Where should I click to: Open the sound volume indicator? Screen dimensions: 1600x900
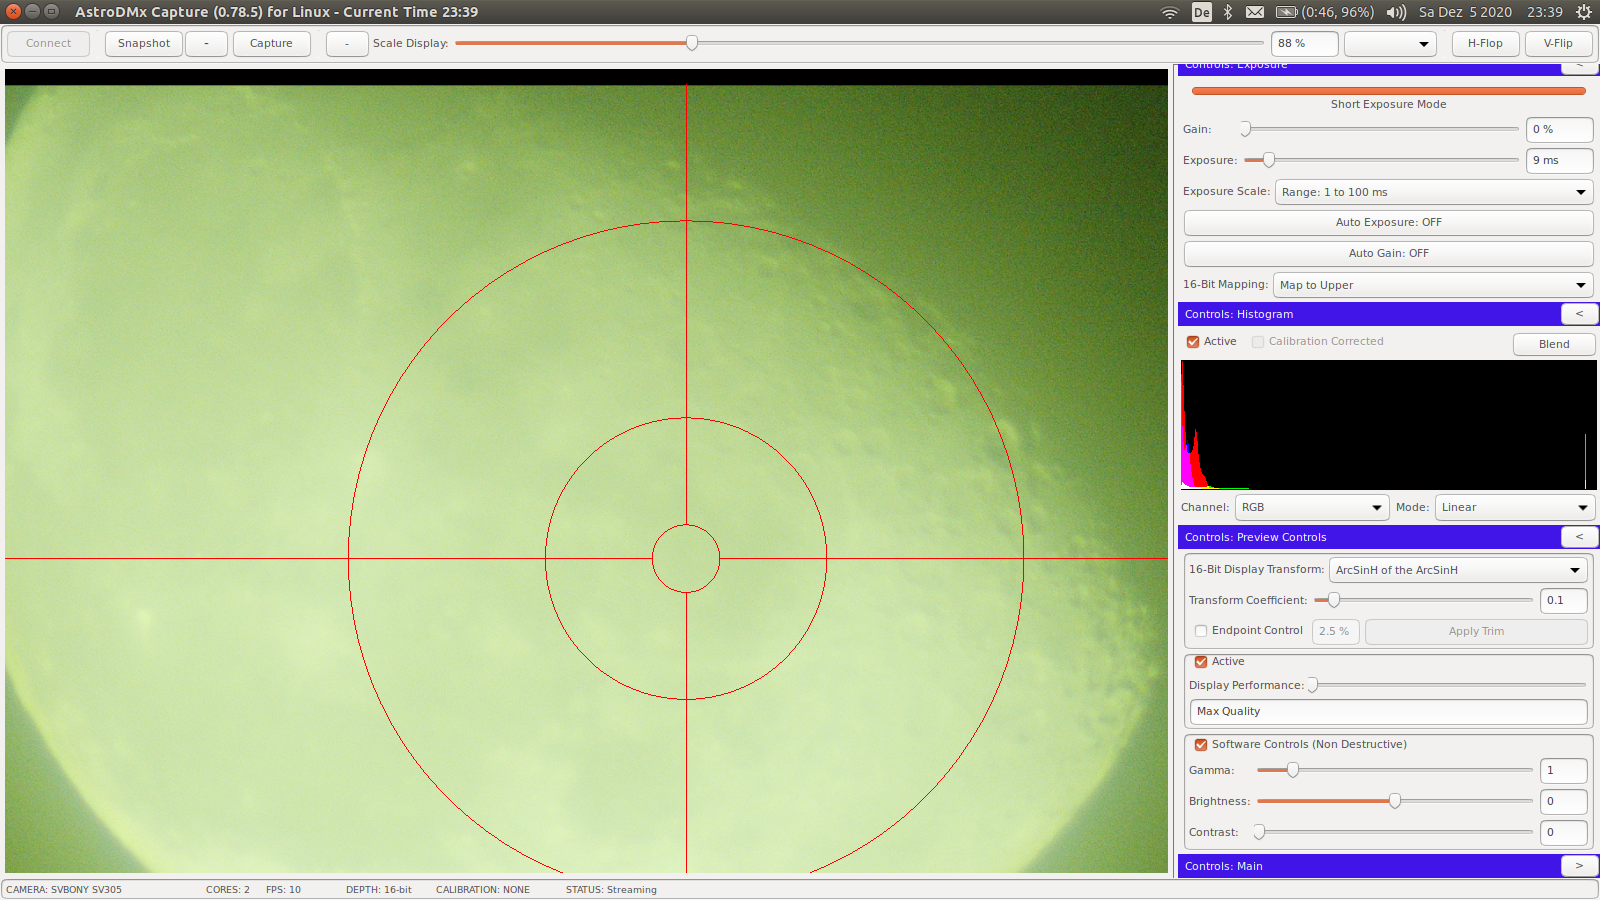coord(1396,12)
